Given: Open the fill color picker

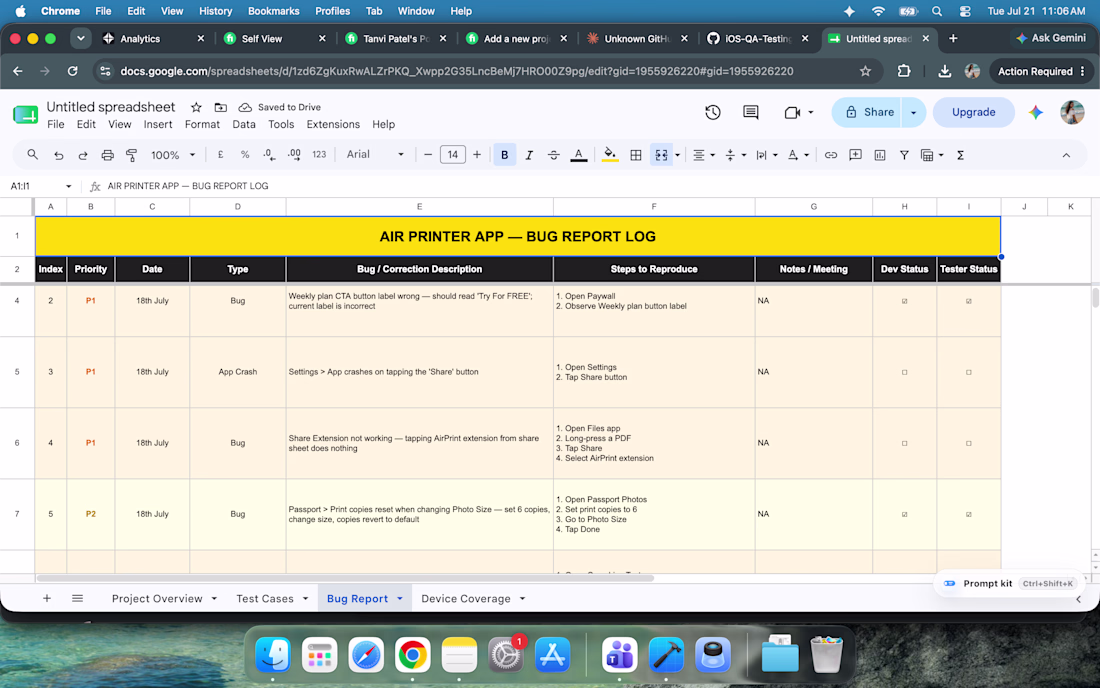Looking at the screenshot, I should [x=610, y=155].
